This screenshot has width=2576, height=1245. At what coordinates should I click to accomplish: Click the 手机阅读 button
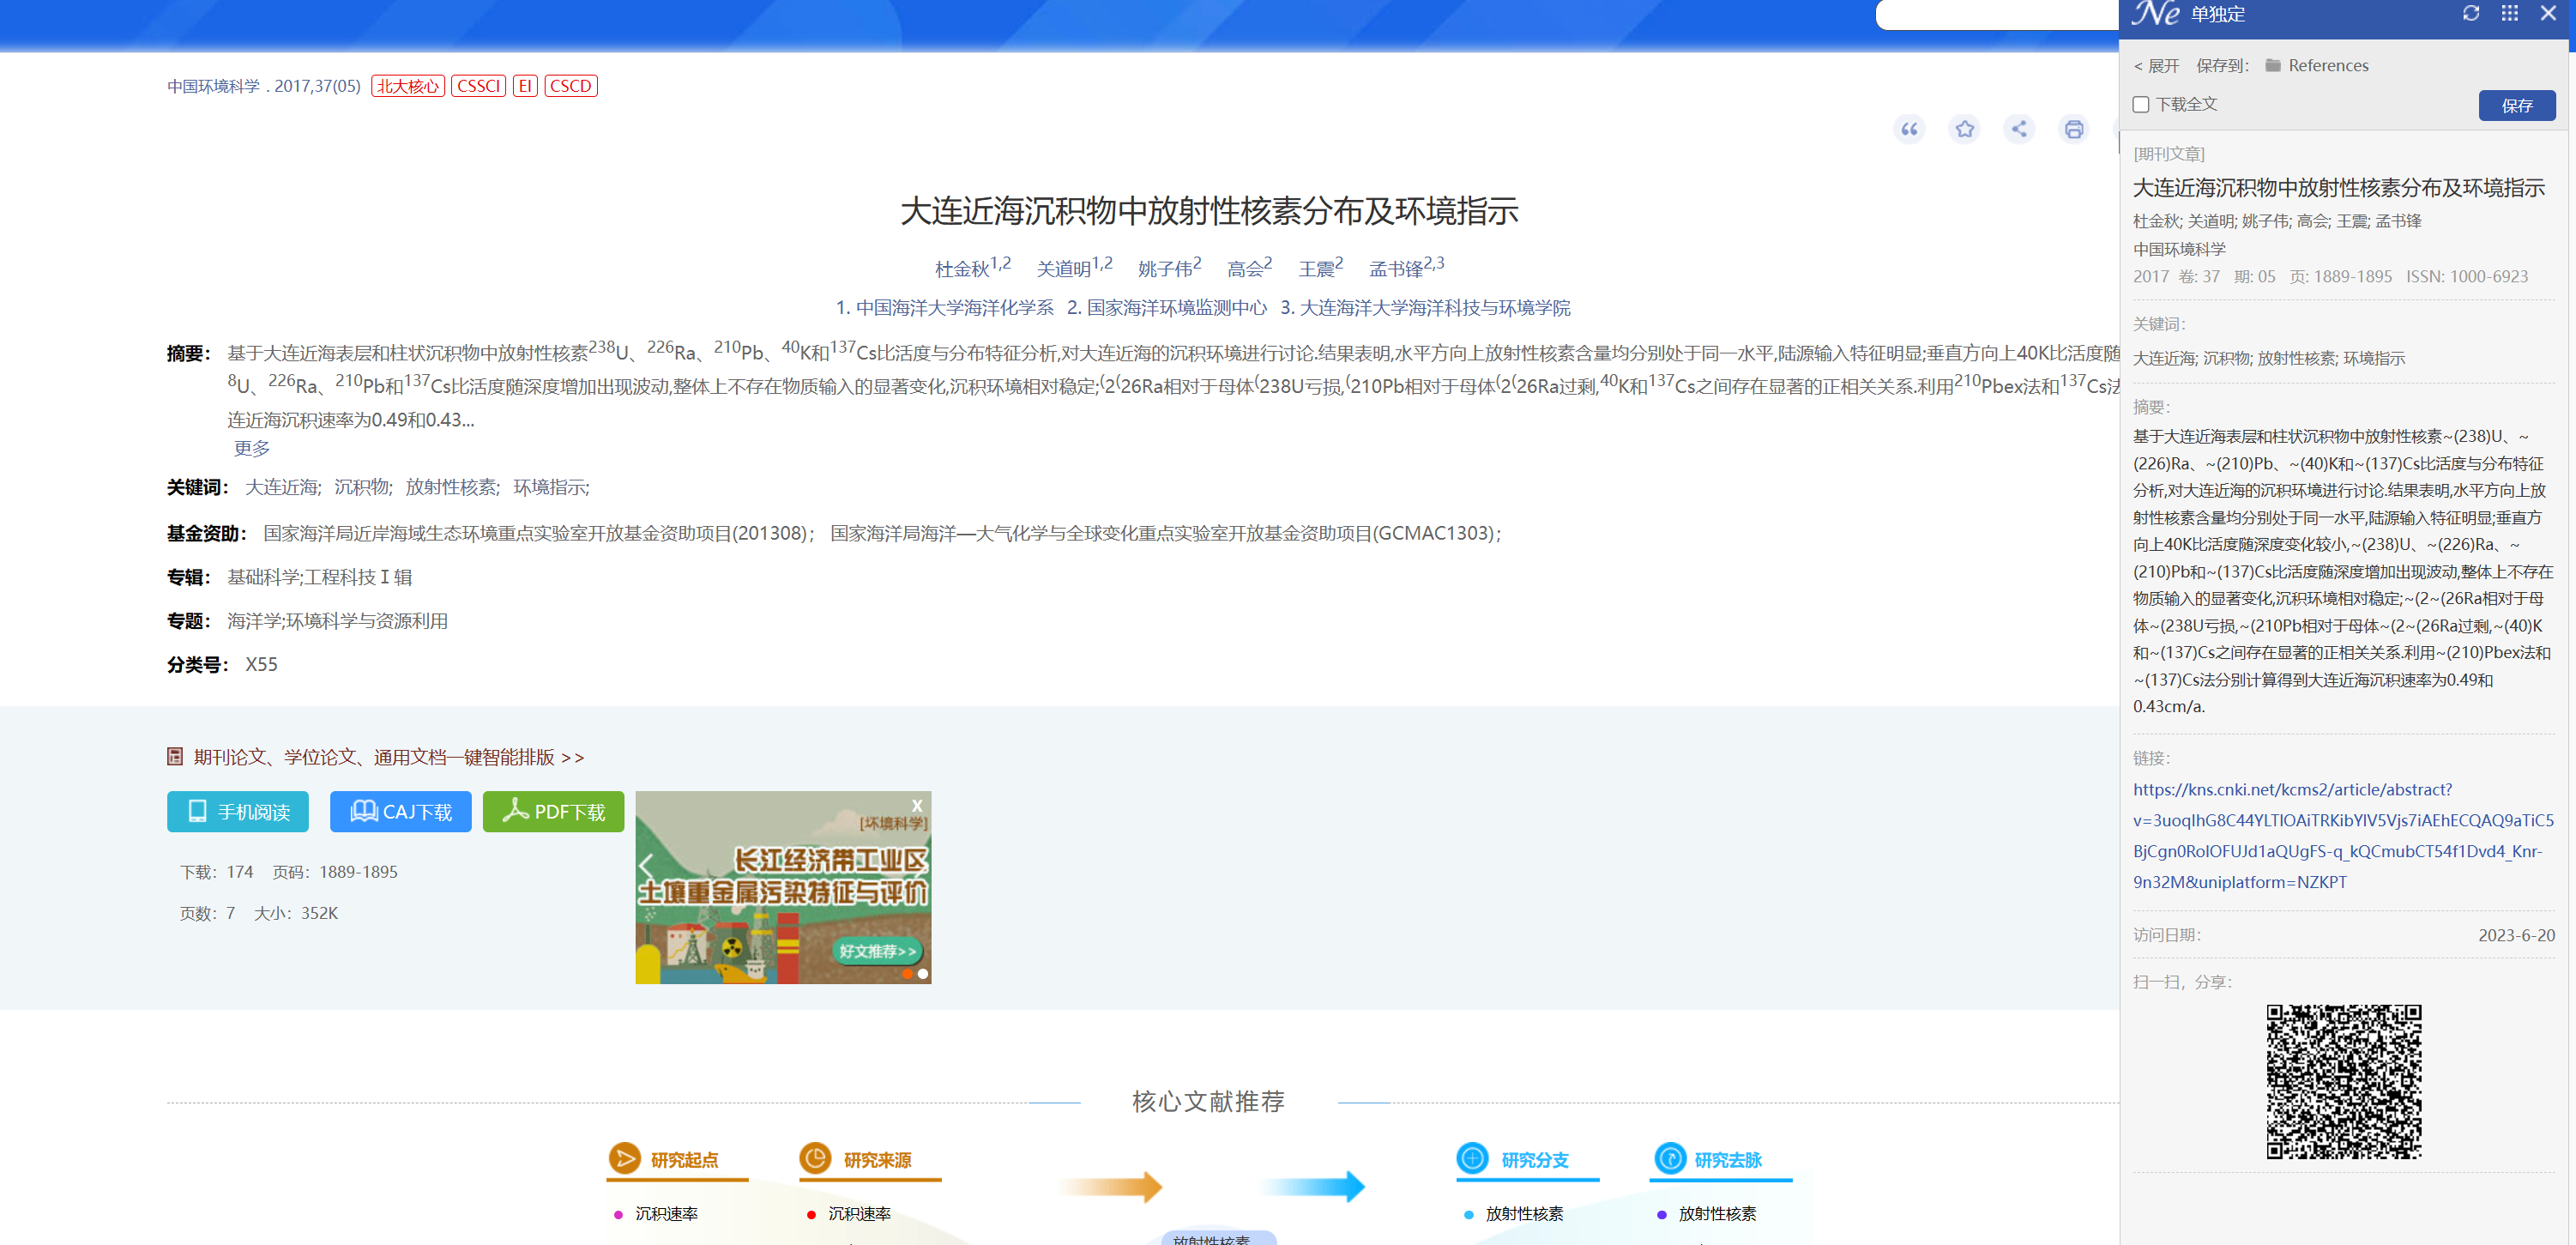click(238, 812)
